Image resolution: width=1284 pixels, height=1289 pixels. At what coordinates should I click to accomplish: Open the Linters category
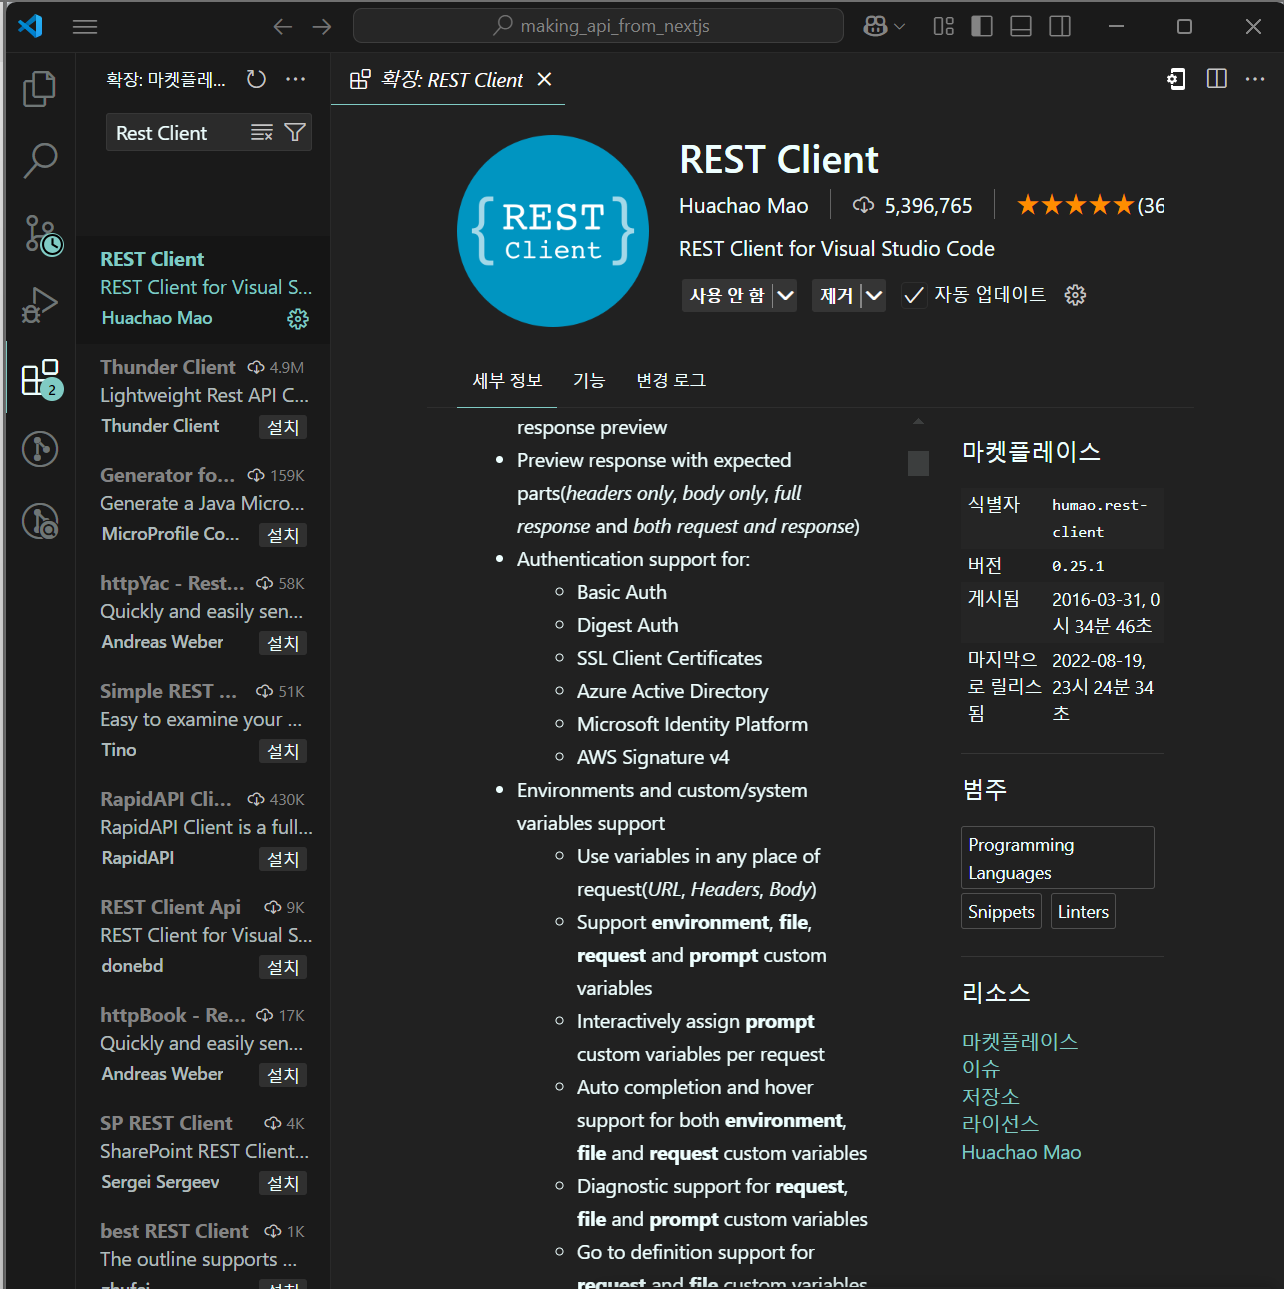click(x=1083, y=912)
